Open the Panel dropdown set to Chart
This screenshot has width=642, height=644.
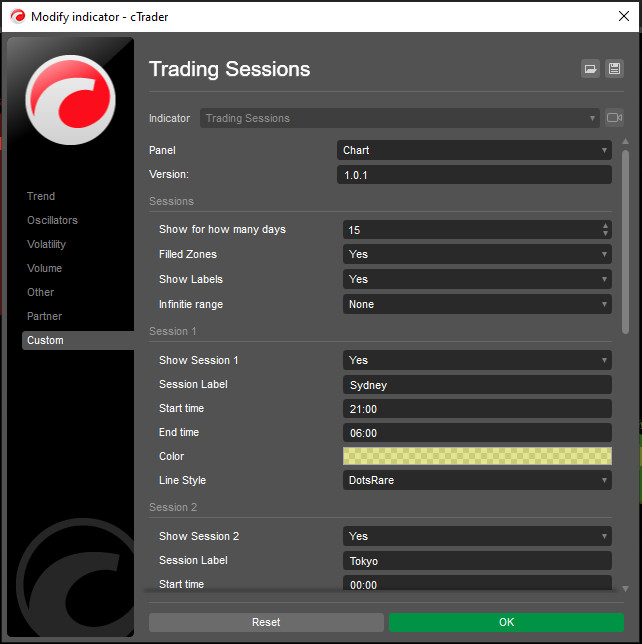coord(474,150)
